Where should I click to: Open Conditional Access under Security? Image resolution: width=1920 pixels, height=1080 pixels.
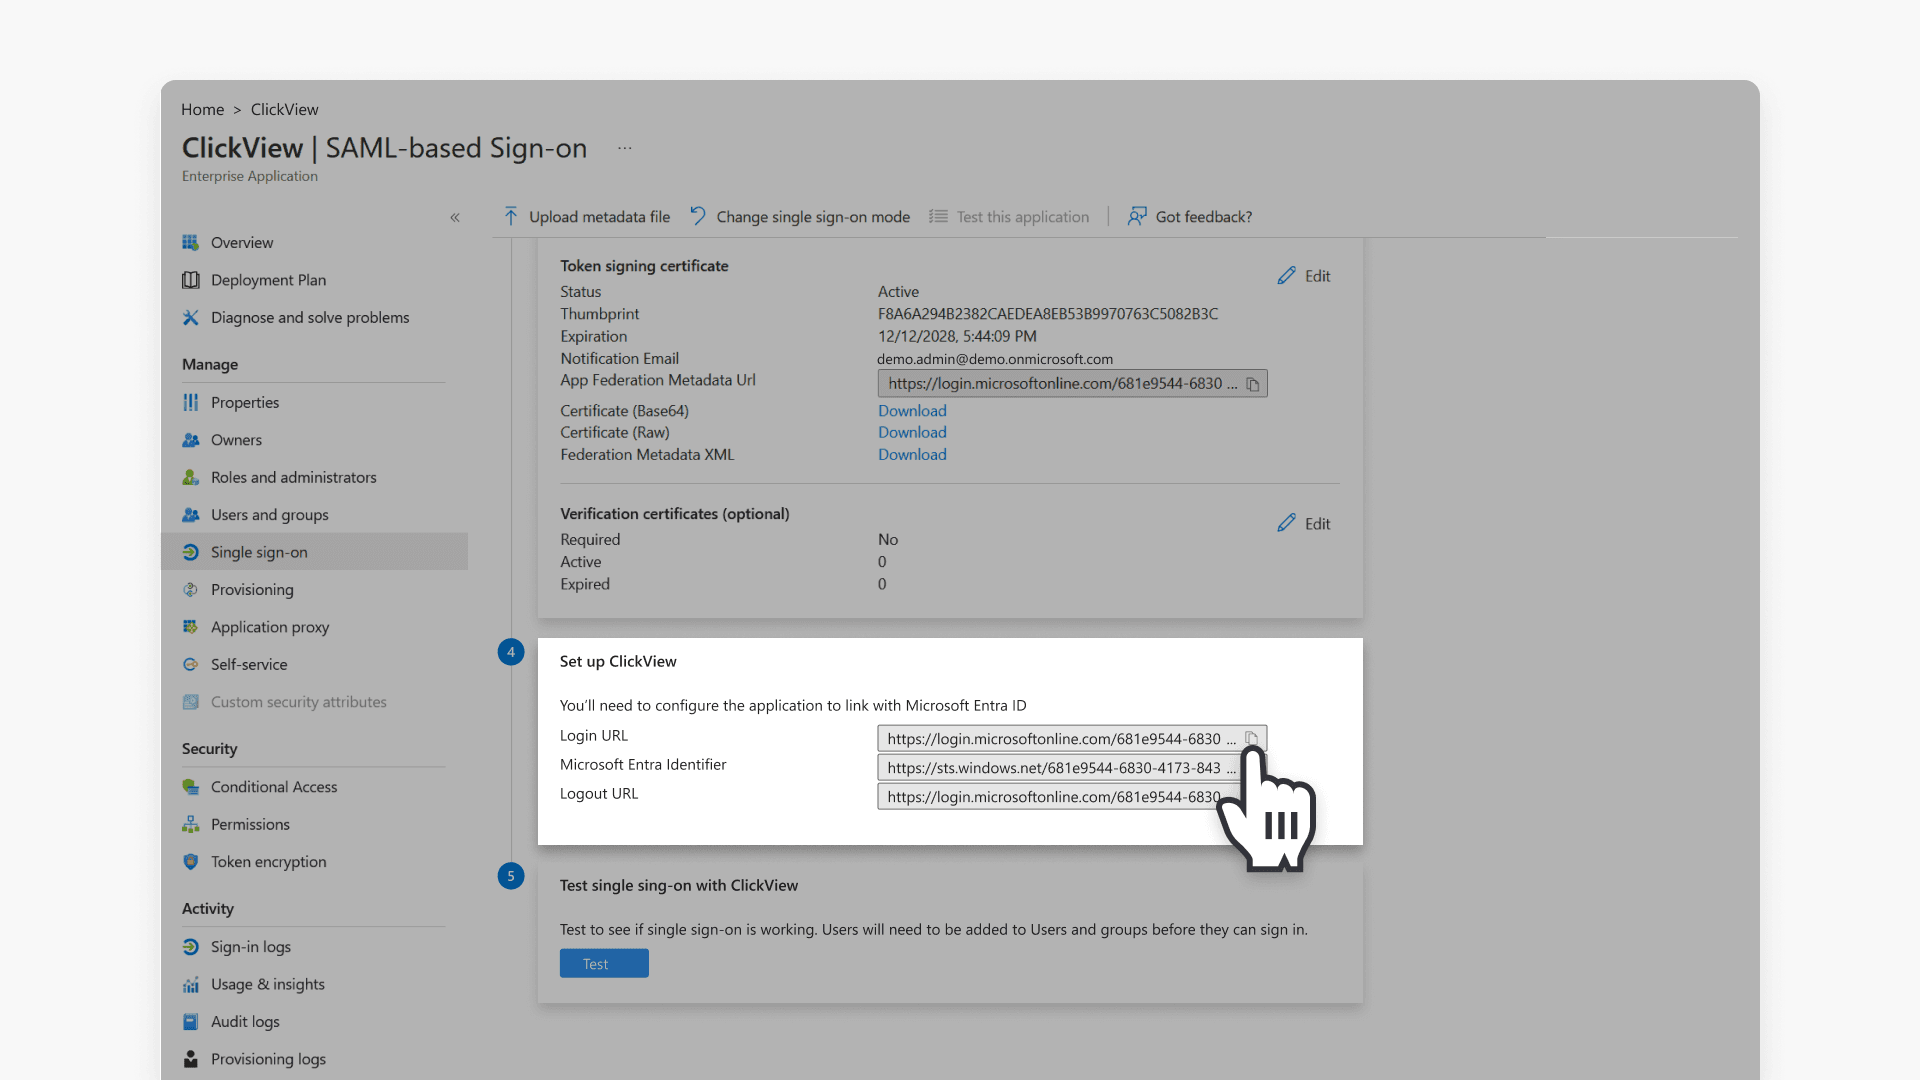coord(274,787)
